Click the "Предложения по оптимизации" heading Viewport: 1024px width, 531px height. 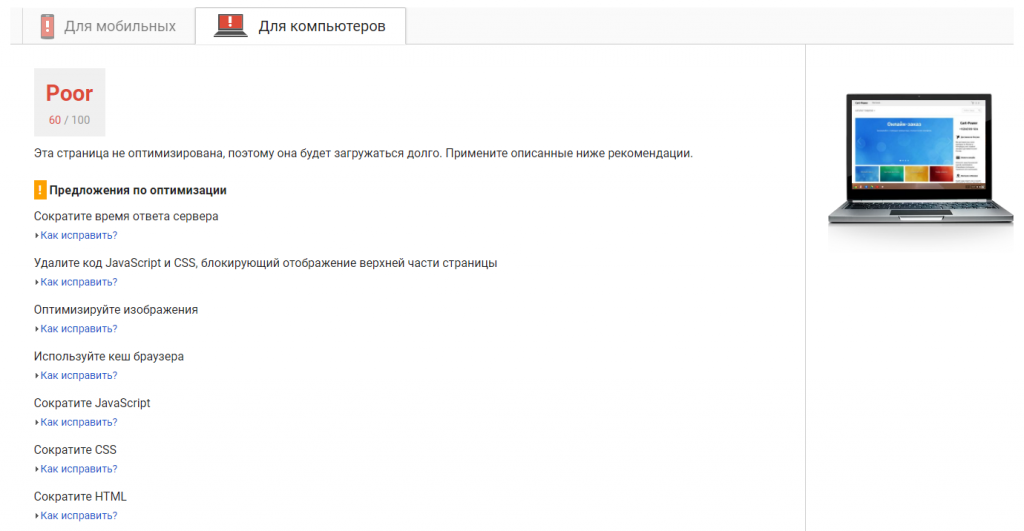point(138,190)
